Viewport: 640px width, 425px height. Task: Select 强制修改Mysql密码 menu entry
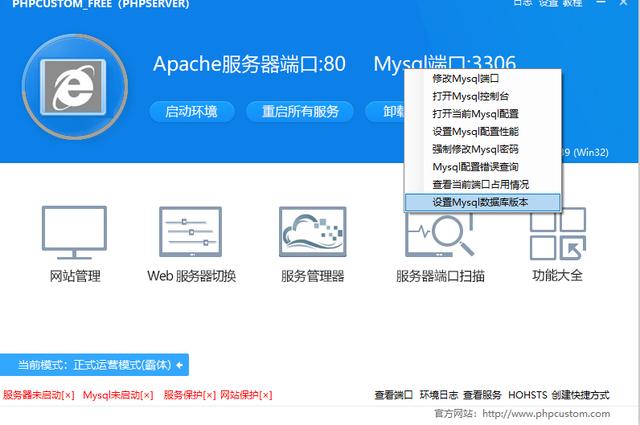click(482, 149)
